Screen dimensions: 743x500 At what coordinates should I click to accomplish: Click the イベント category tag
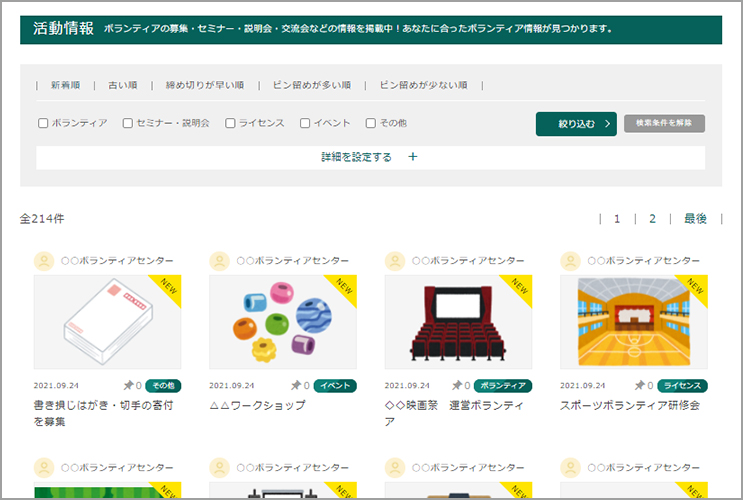(335, 386)
